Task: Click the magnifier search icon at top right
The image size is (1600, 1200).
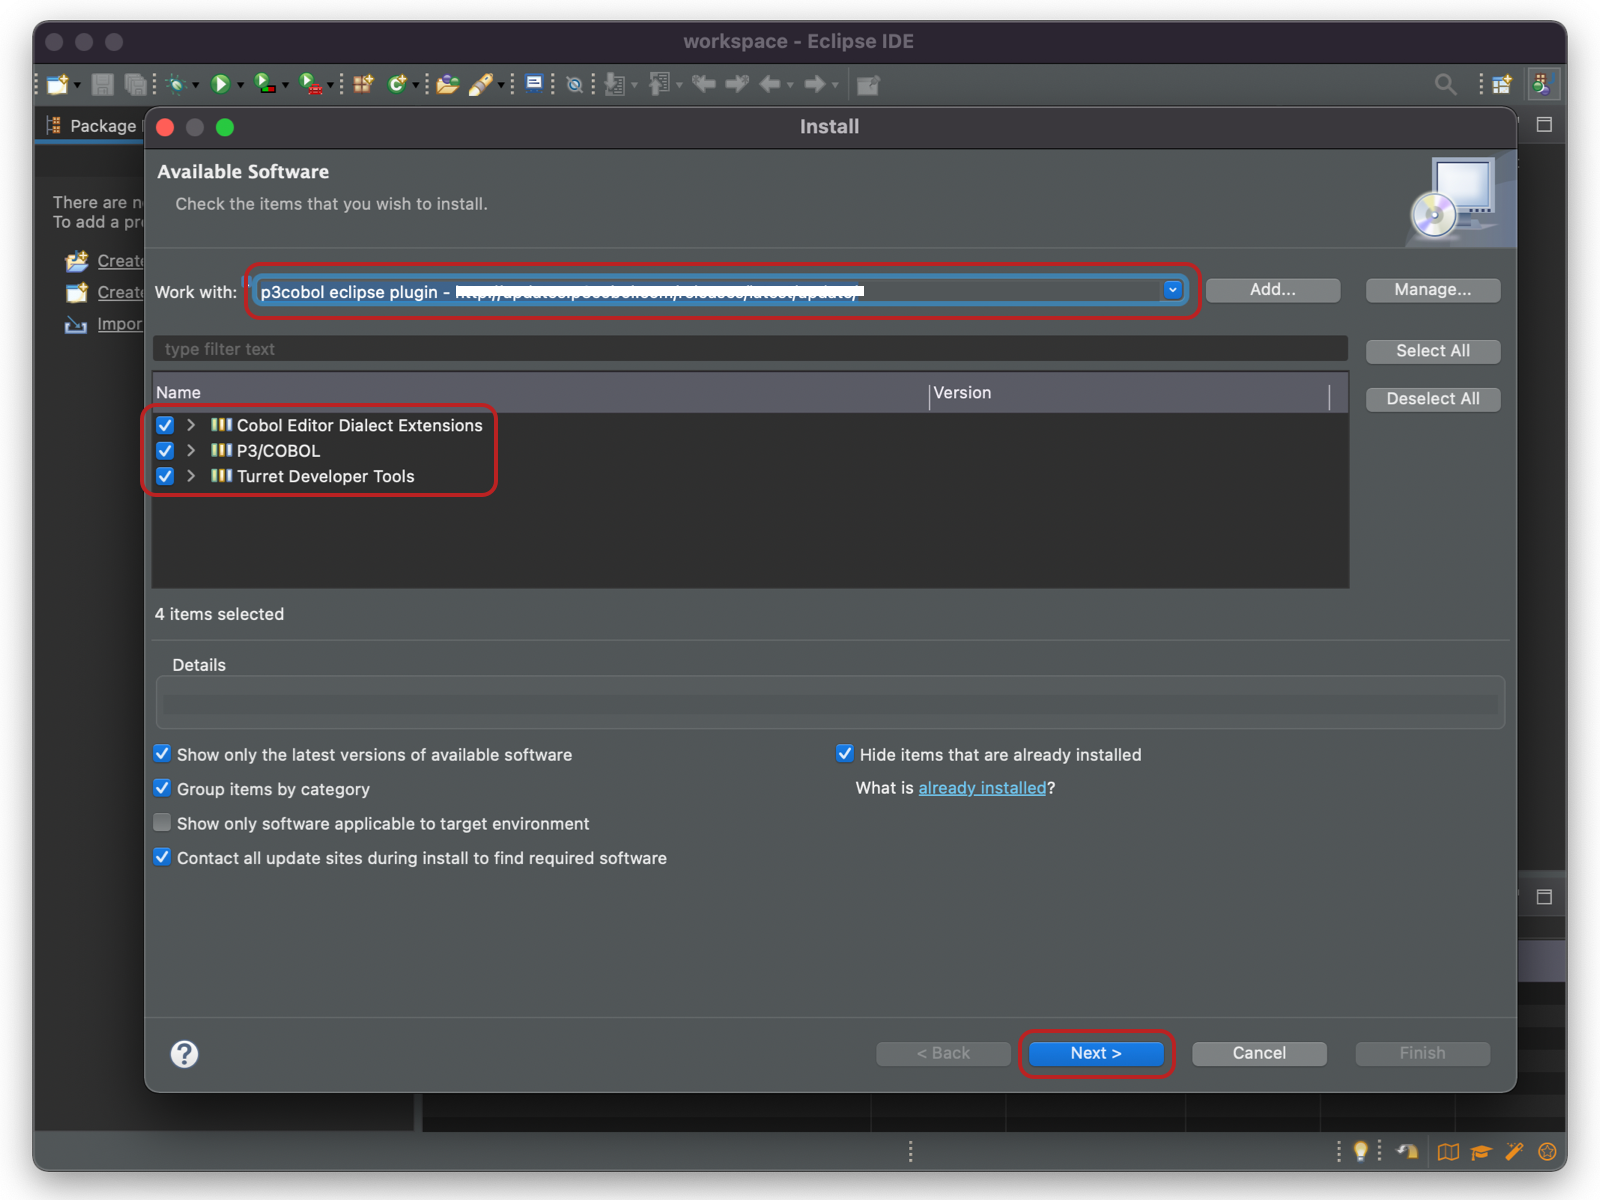Action: (1445, 85)
